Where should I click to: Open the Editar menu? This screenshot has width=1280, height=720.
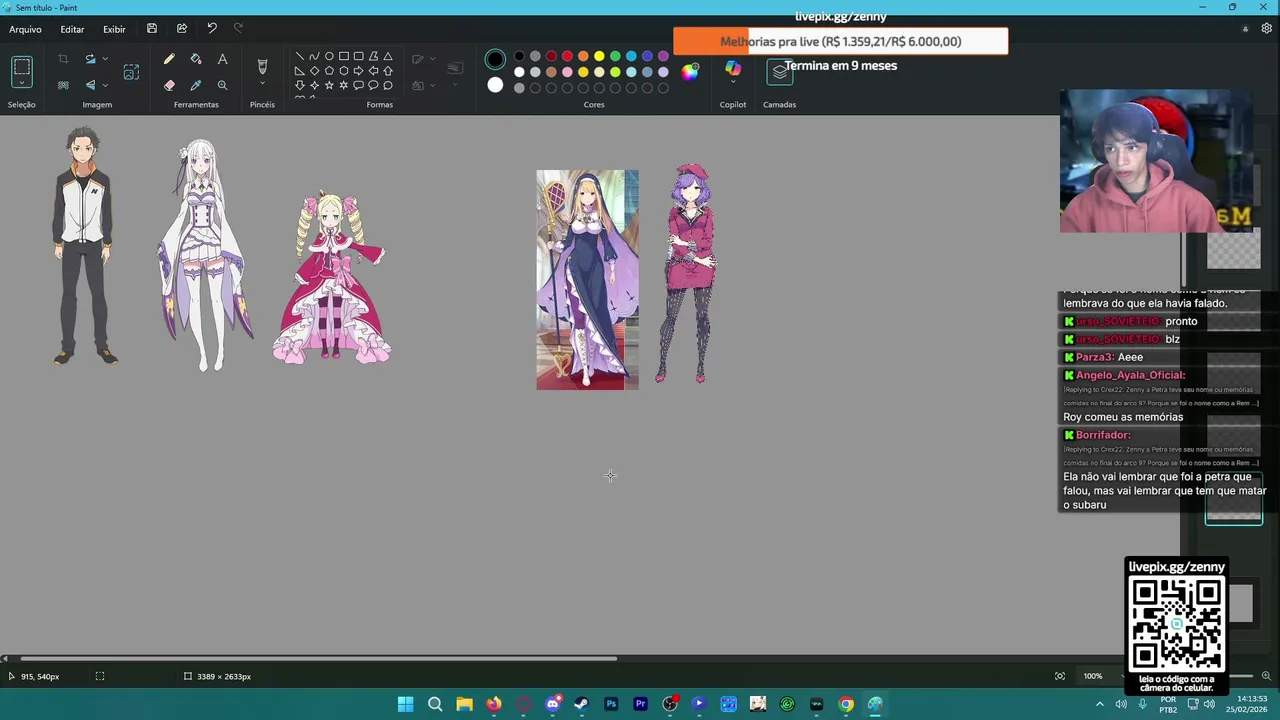coord(72,29)
